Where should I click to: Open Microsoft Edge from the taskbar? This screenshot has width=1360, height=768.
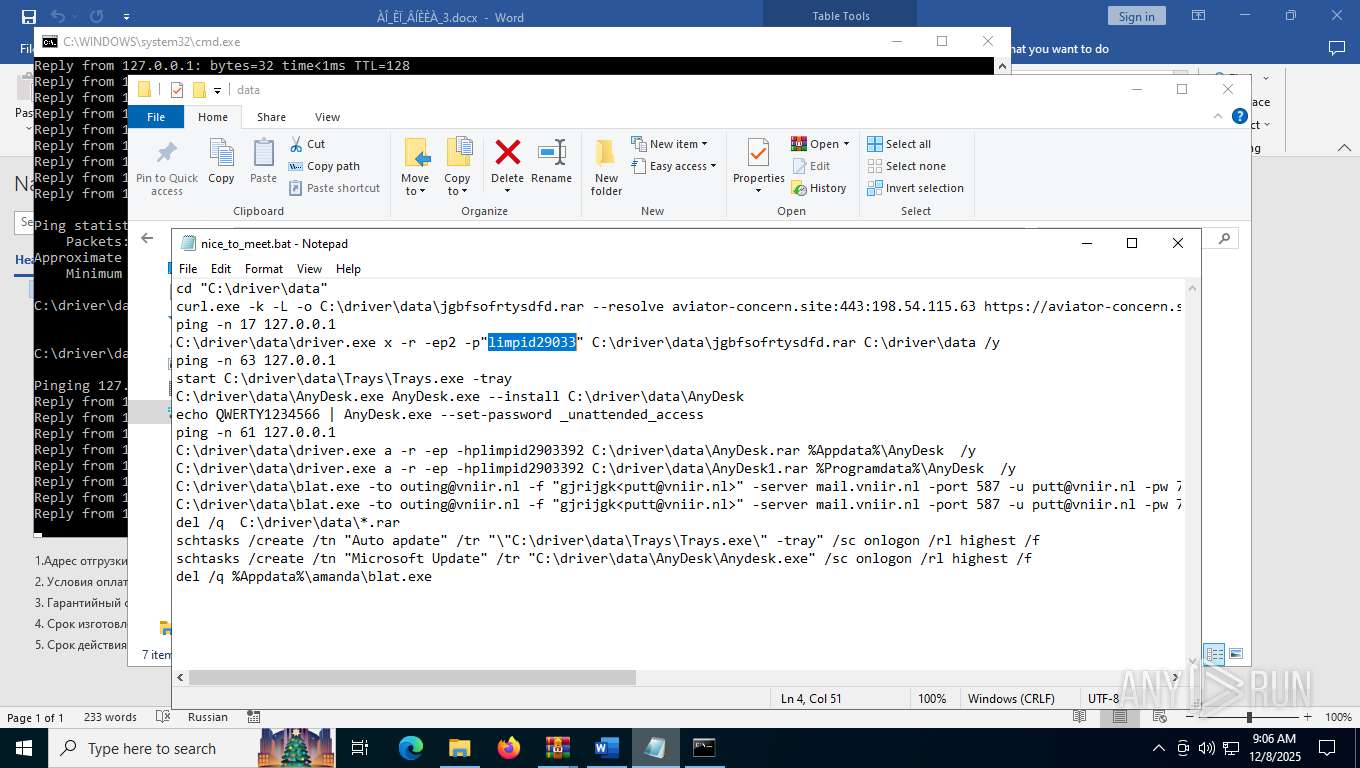[411, 748]
